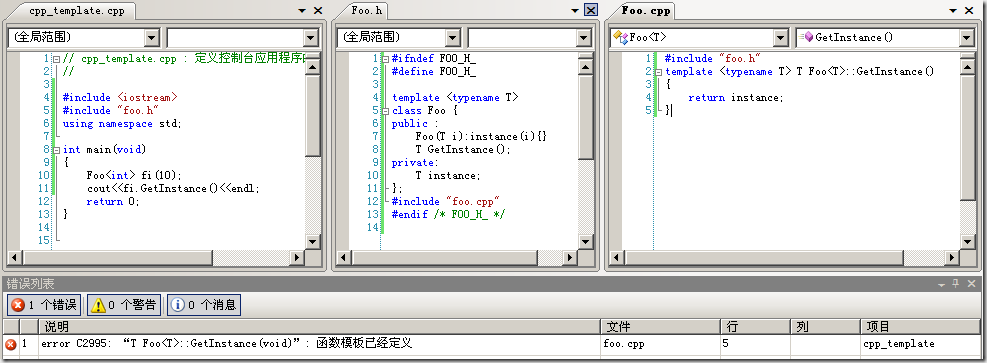Select the error C2995 description text
The height and width of the screenshot is (363, 987).
pos(226,344)
